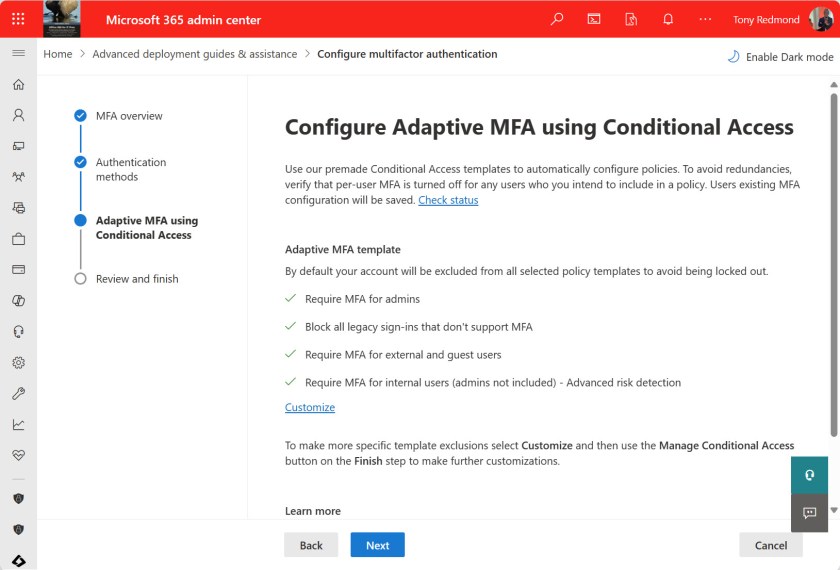
Task: Click Configure multifactor authentication breadcrumb
Action: pos(407,54)
